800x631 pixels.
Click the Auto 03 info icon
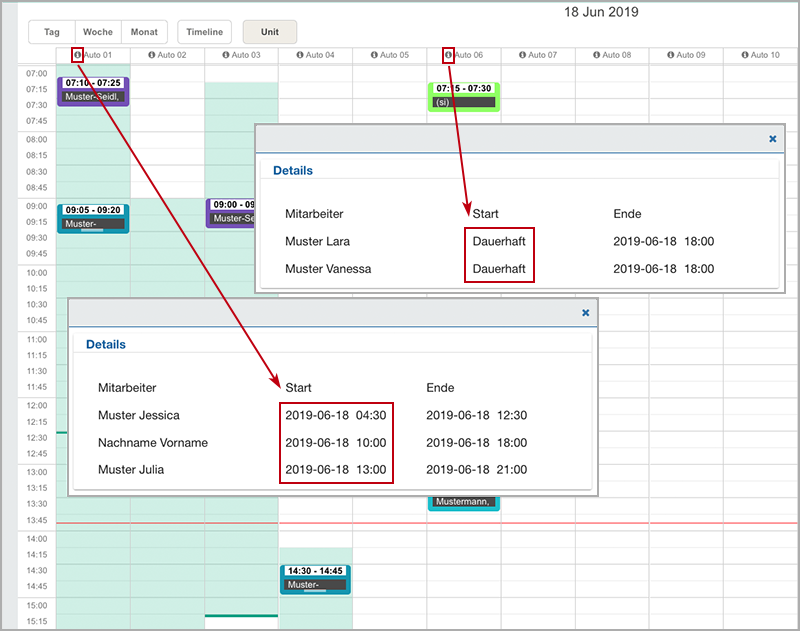pyautogui.click(x=226, y=55)
